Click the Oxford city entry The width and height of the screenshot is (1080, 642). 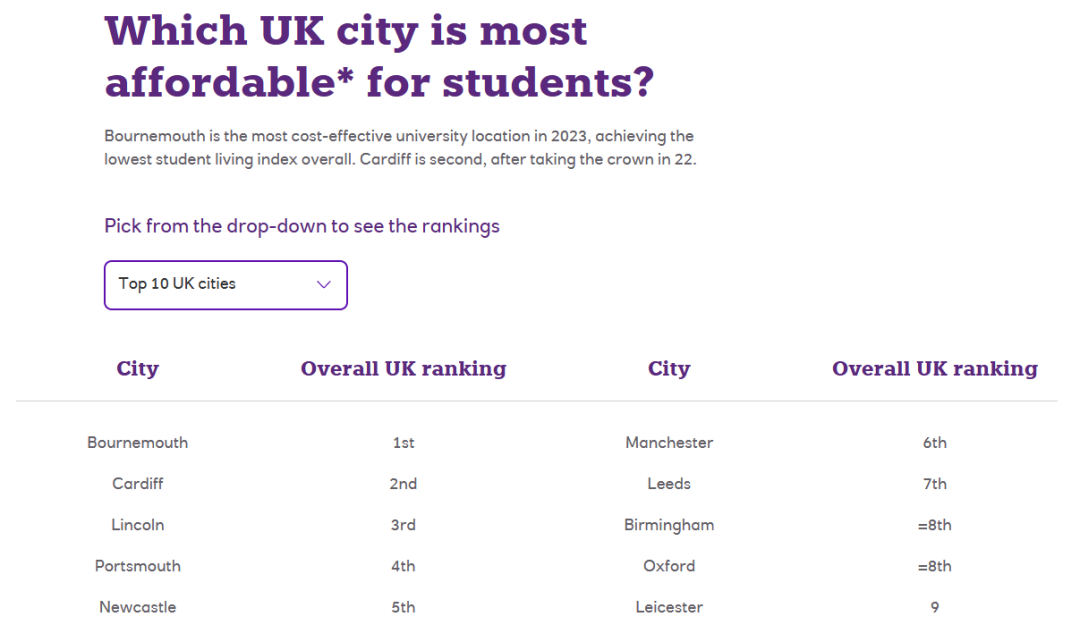[669, 566]
